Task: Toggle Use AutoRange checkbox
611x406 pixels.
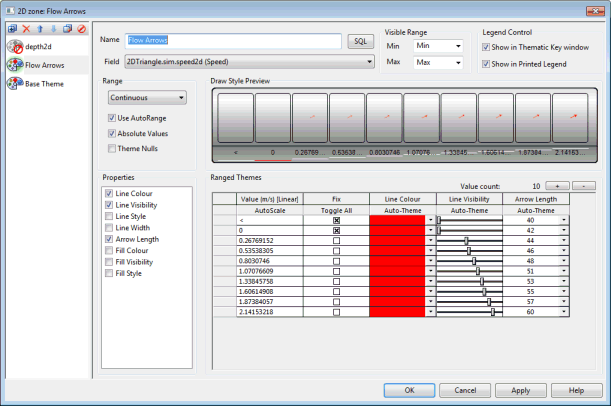Action: (112, 118)
